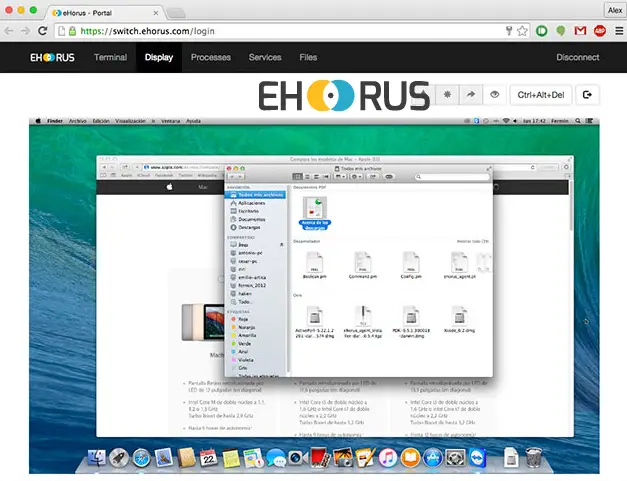The image size is (627, 481).
Task: Open Finder from the remote dock
Action: [97, 458]
